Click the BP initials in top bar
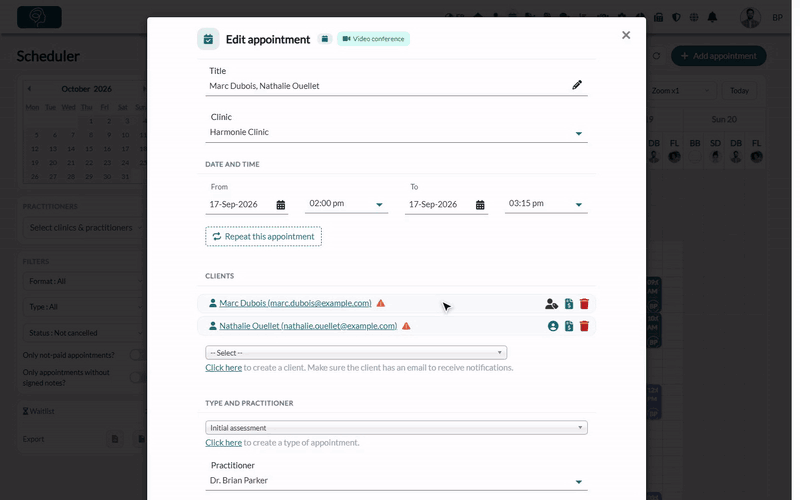Viewport: 800px width, 500px height. tap(777, 17)
